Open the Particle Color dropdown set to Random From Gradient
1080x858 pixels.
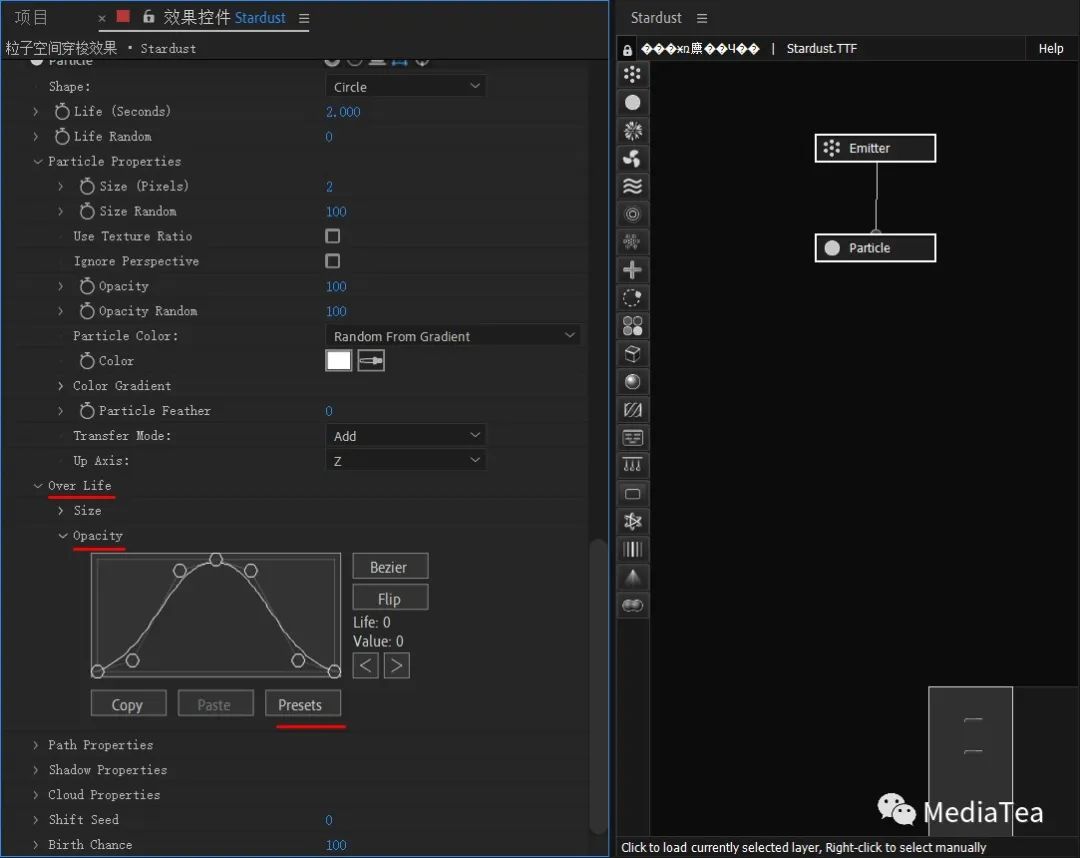coord(453,336)
